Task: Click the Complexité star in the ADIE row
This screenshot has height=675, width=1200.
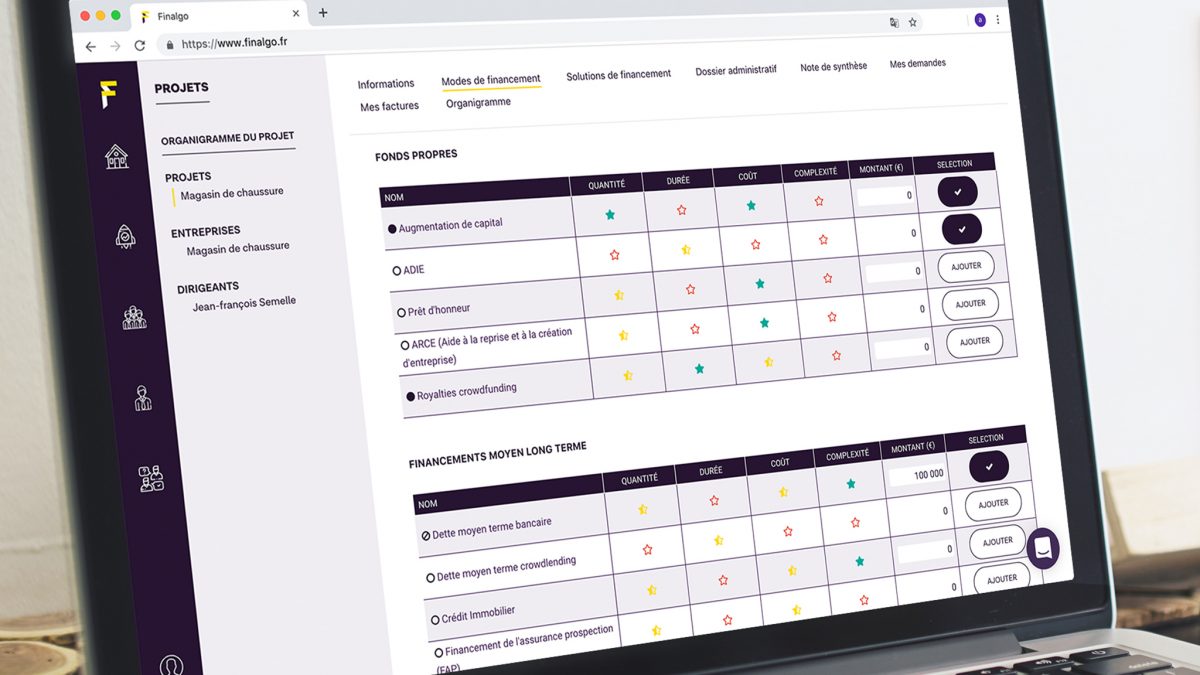Action: click(x=824, y=240)
